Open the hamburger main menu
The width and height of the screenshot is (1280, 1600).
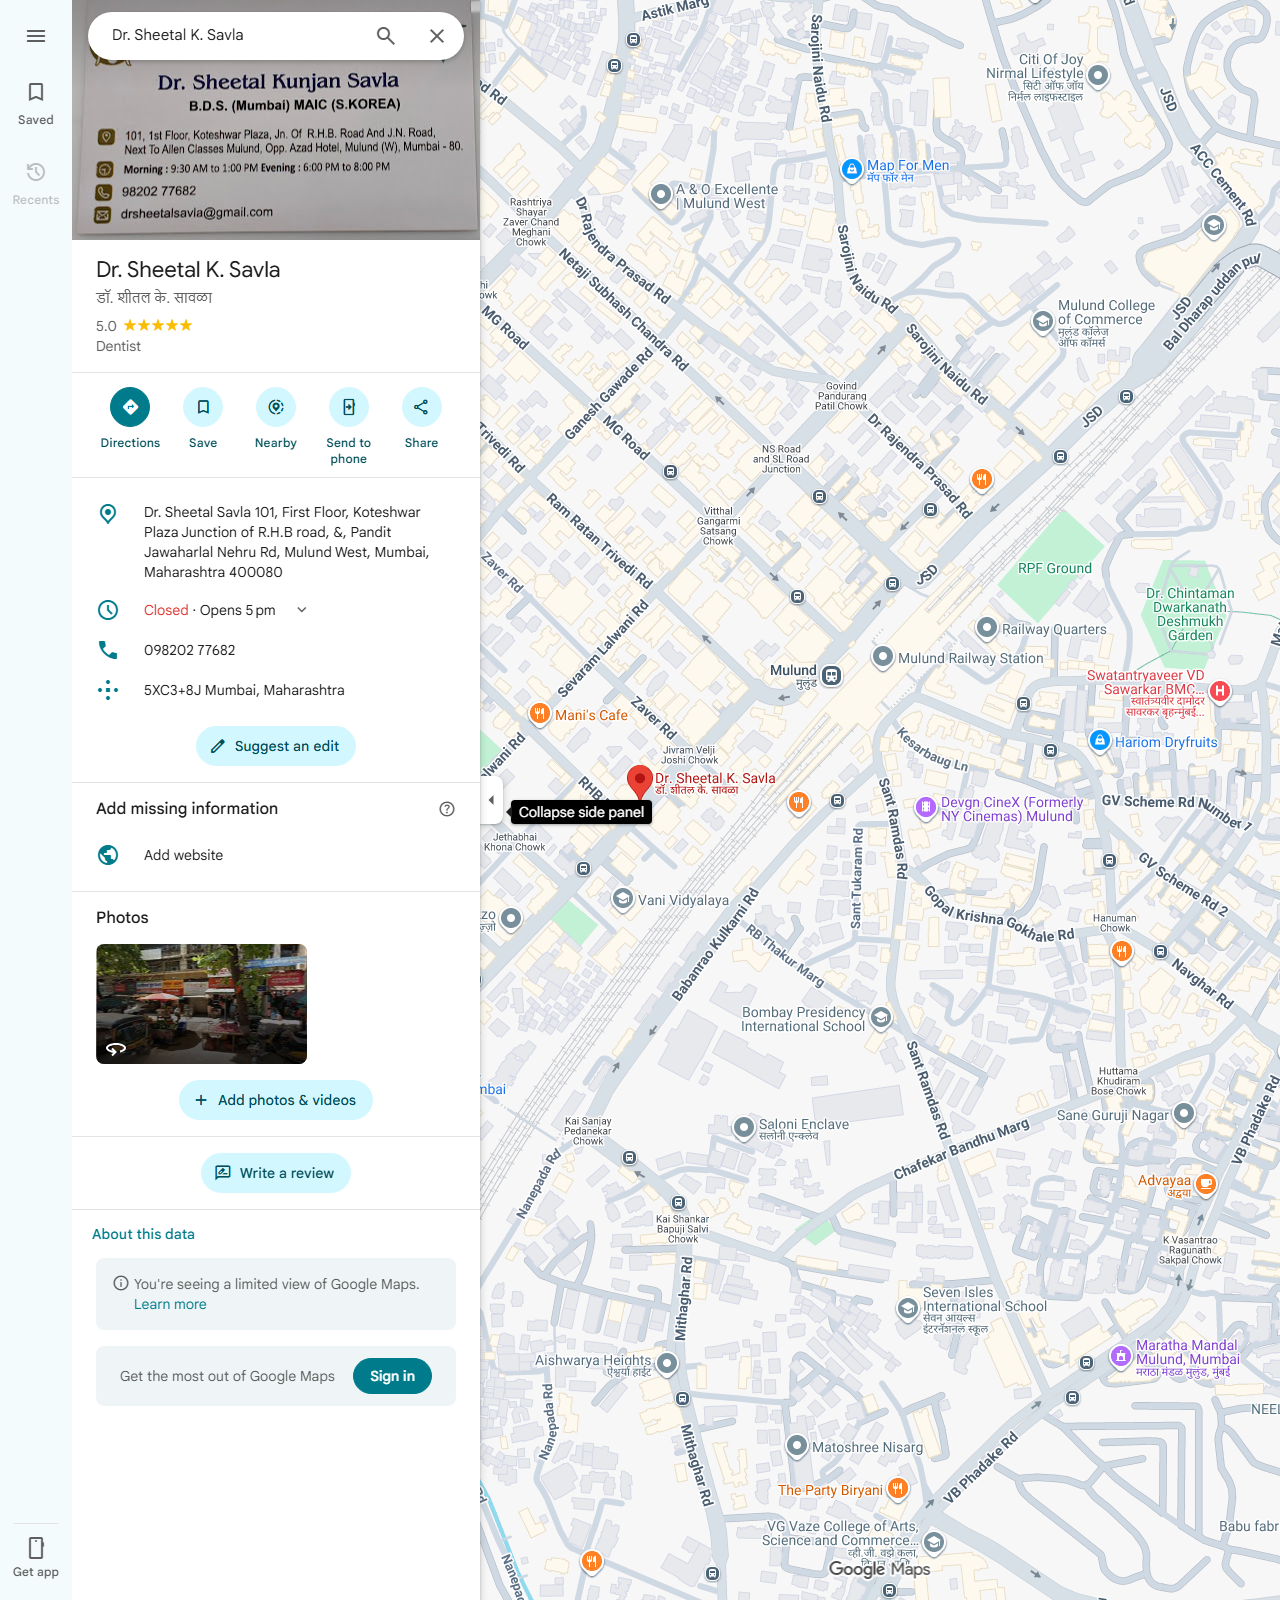pos(36,36)
